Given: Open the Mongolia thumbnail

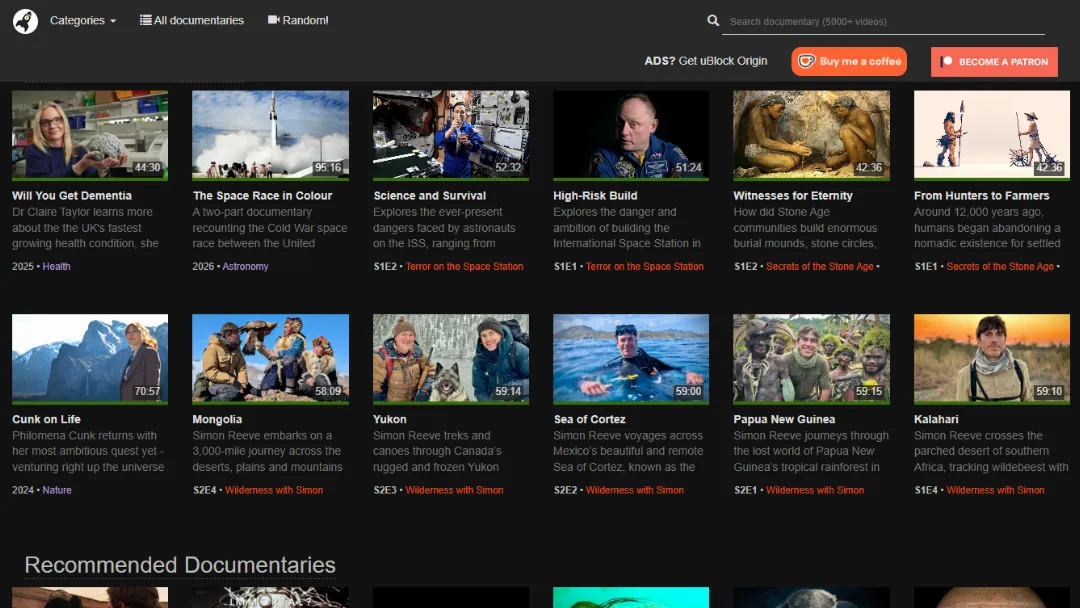Looking at the screenshot, I should point(271,359).
